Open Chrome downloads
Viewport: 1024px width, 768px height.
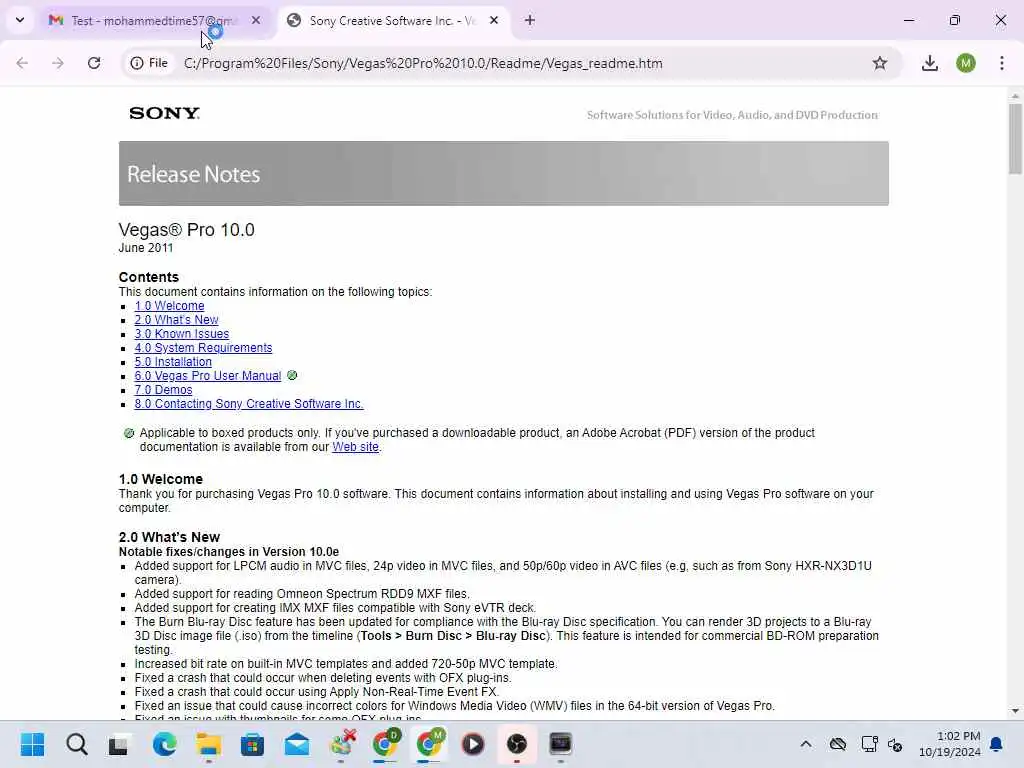[x=930, y=63]
